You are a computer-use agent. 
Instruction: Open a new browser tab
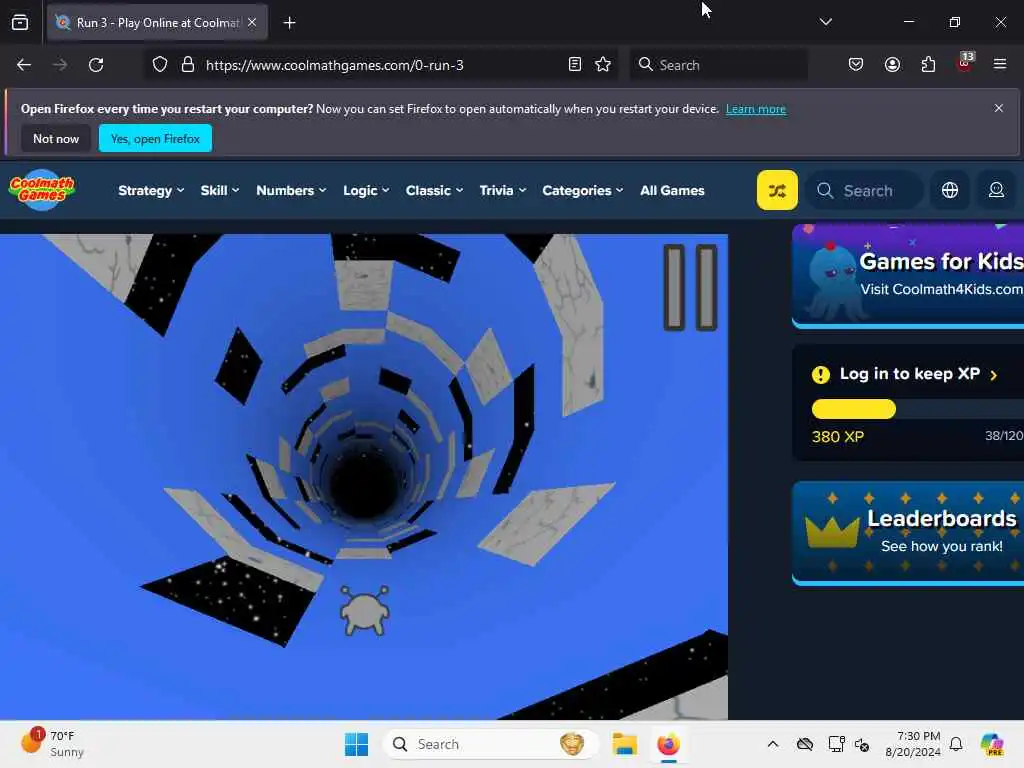[289, 23]
